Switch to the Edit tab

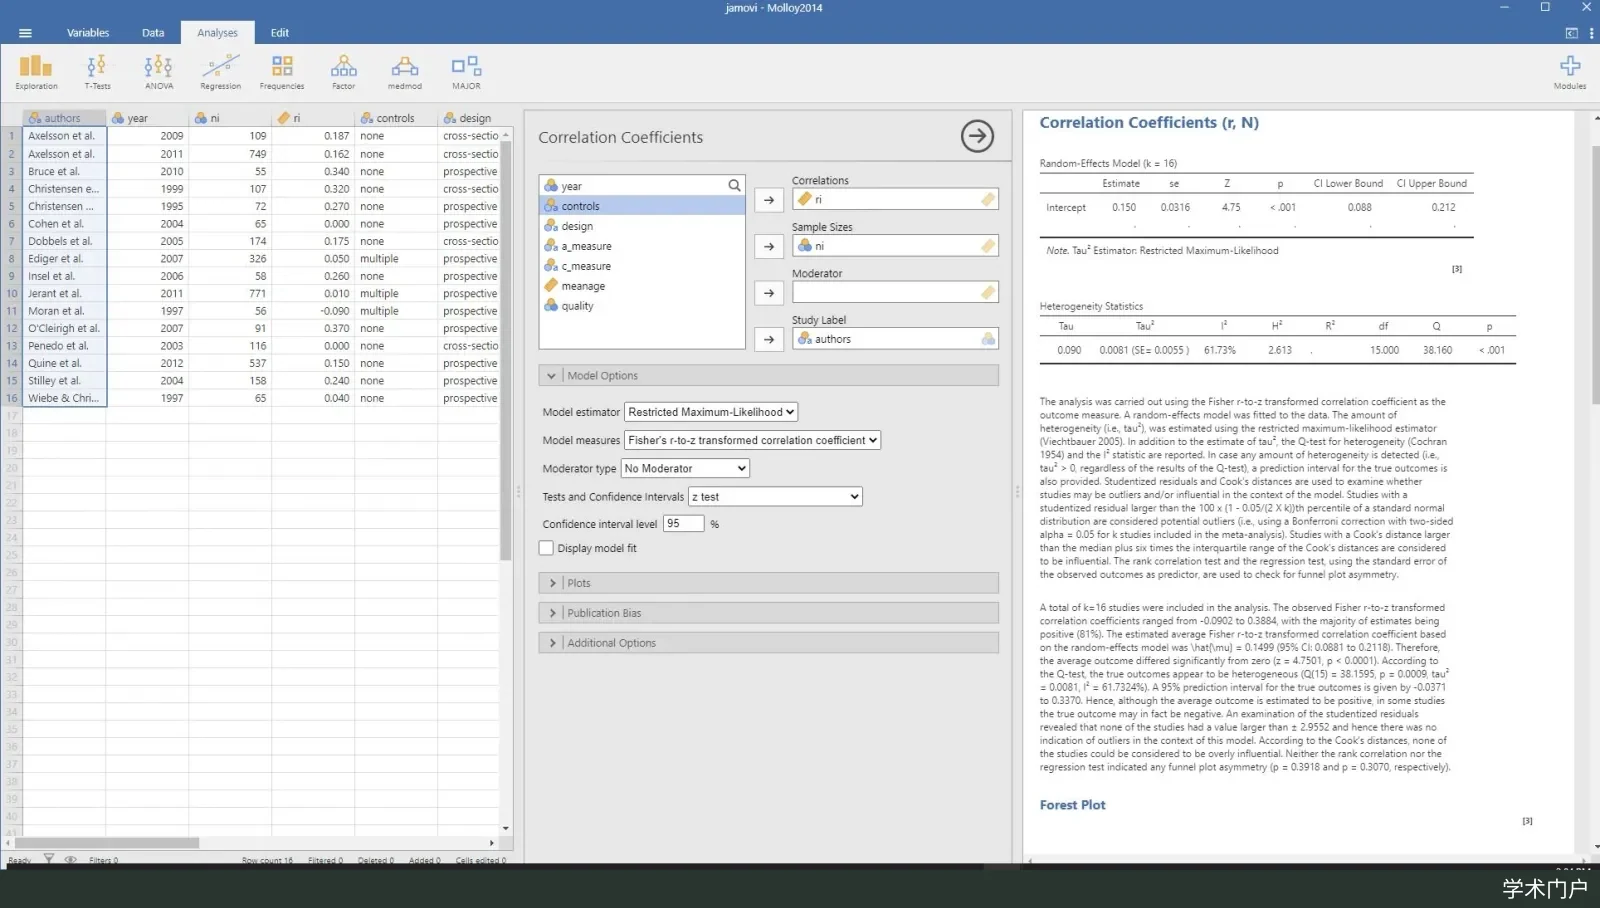280,33
